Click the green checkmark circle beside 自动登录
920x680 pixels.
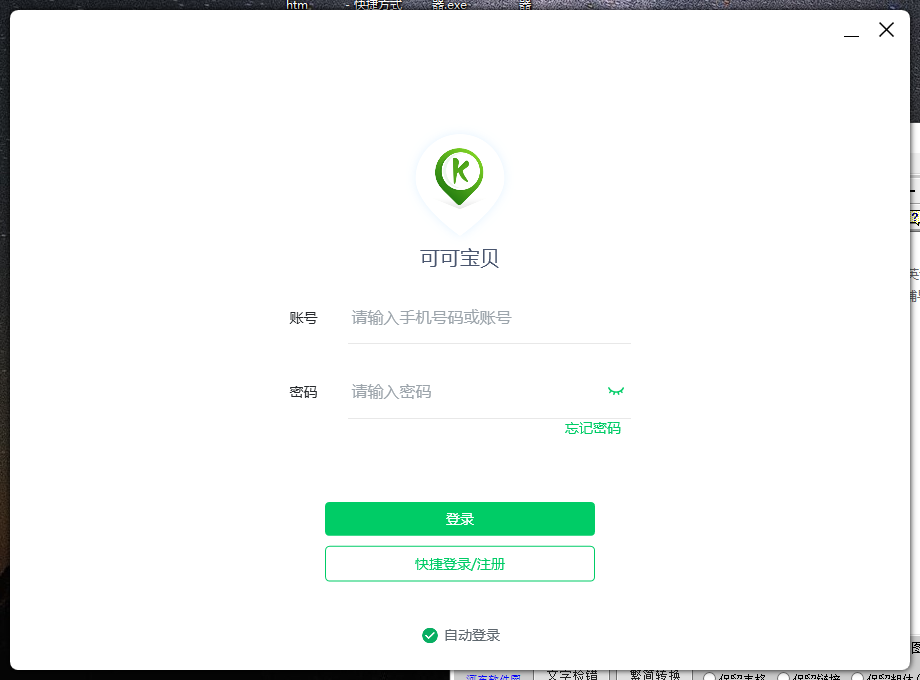(x=430, y=635)
